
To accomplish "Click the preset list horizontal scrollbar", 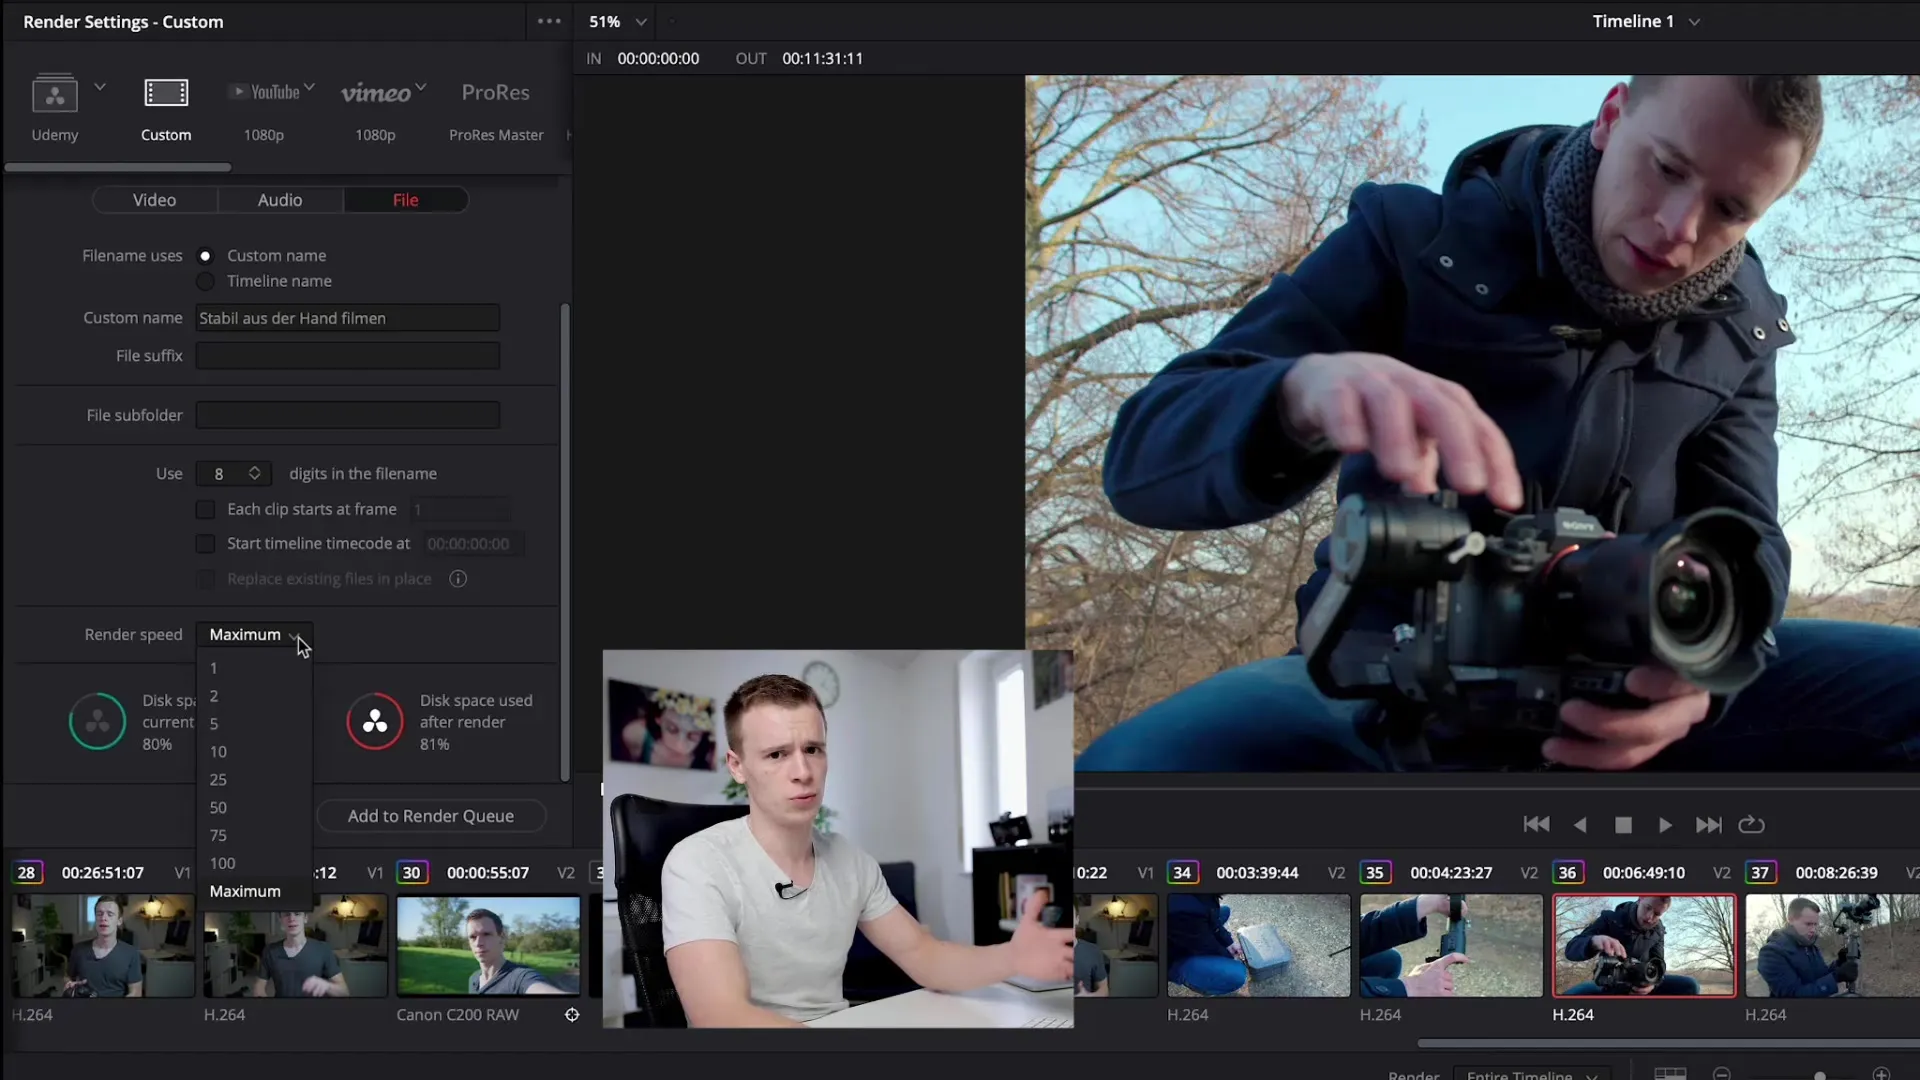I will point(118,167).
